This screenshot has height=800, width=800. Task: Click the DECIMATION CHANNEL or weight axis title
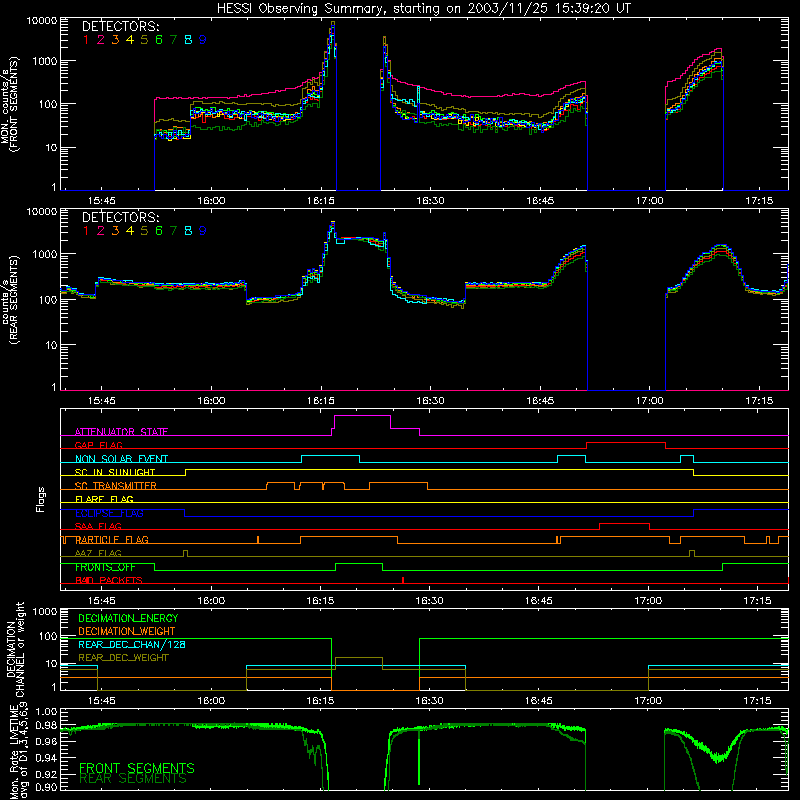click(15, 649)
